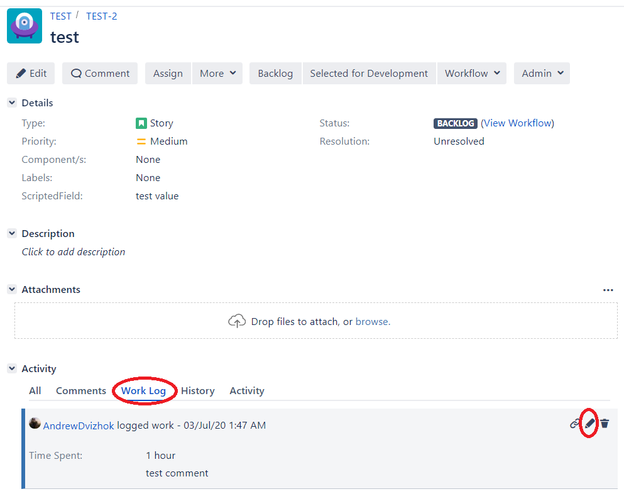Click Selected for Development button
624x491 pixels.
coord(369,73)
